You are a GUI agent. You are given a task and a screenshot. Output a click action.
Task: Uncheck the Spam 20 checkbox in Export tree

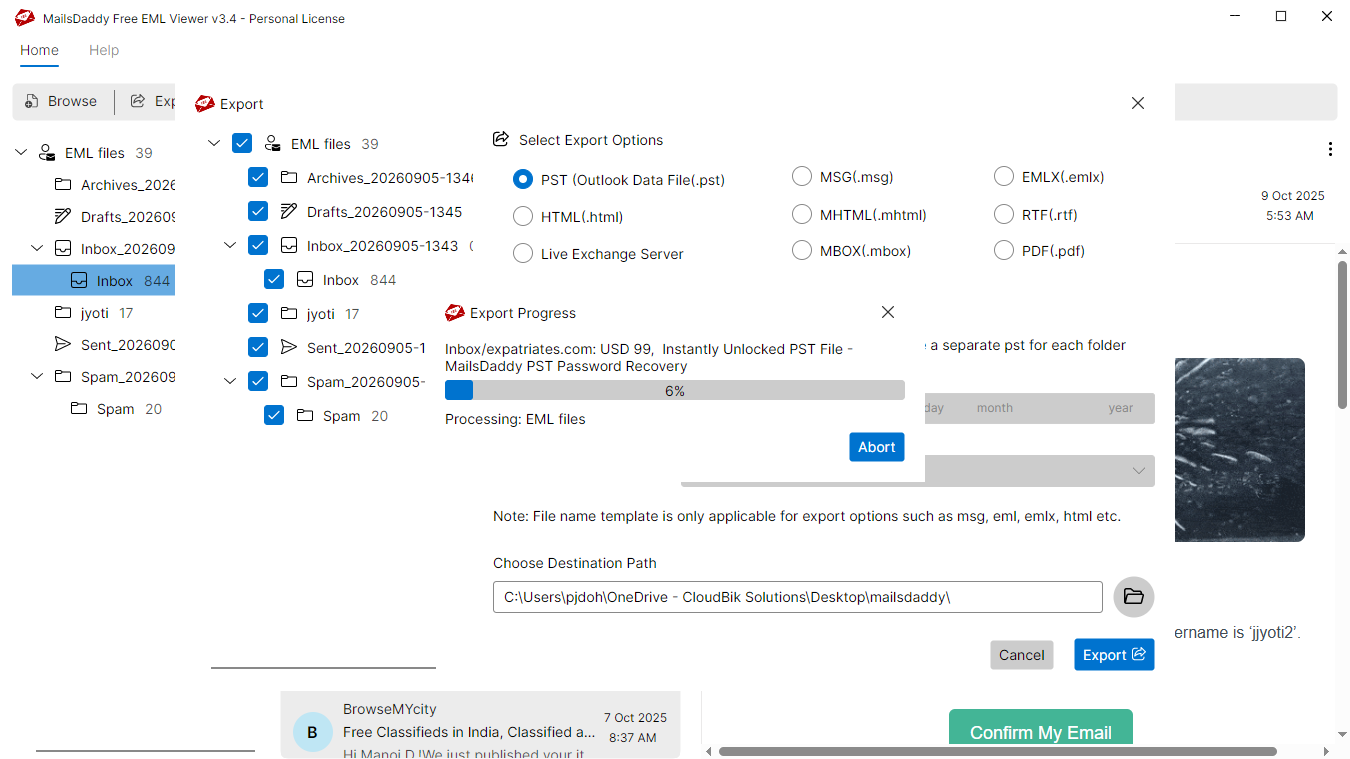(274, 415)
